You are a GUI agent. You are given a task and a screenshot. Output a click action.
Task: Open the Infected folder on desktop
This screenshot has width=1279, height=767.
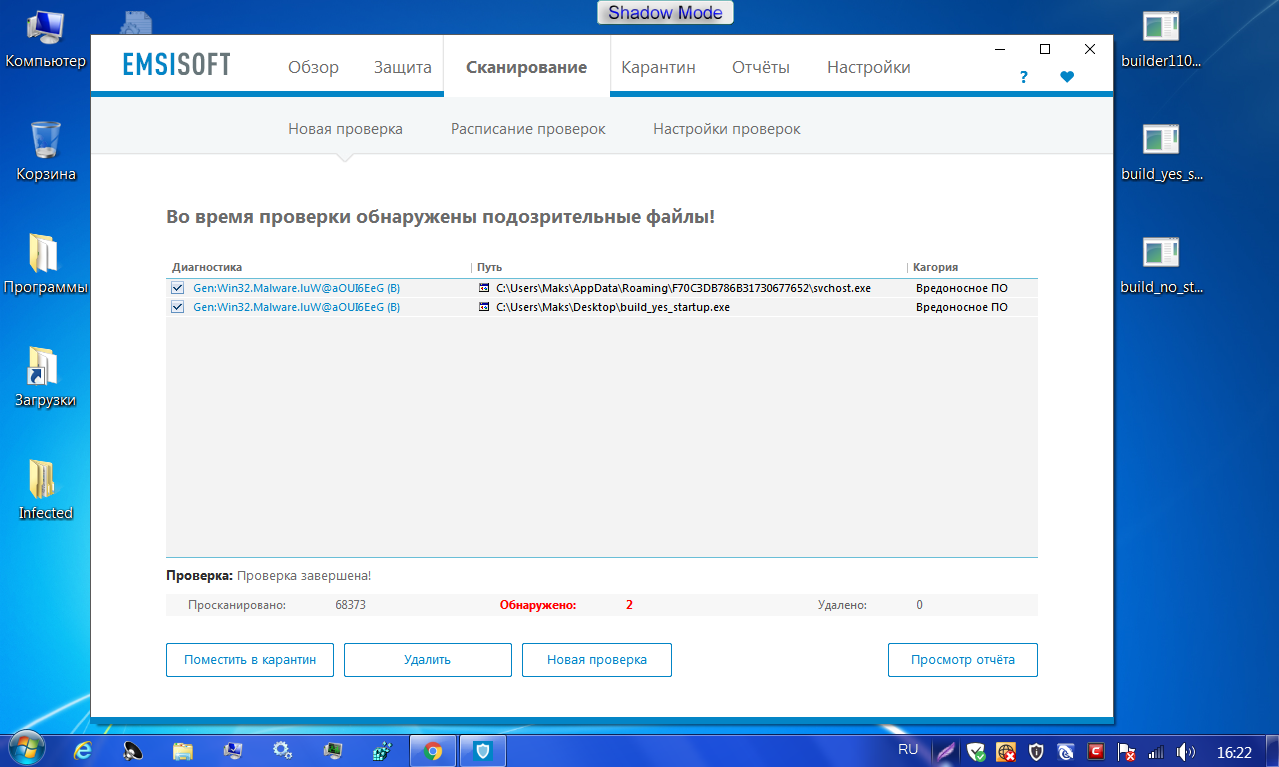(x=45, y=490)
